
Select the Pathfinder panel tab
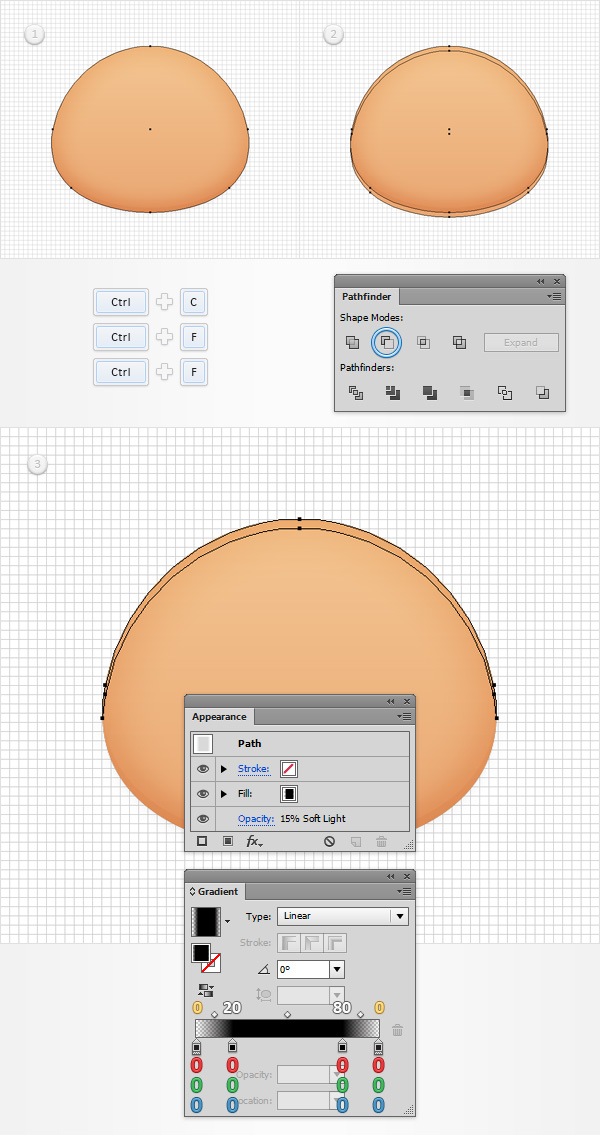(x=367, y=297)
